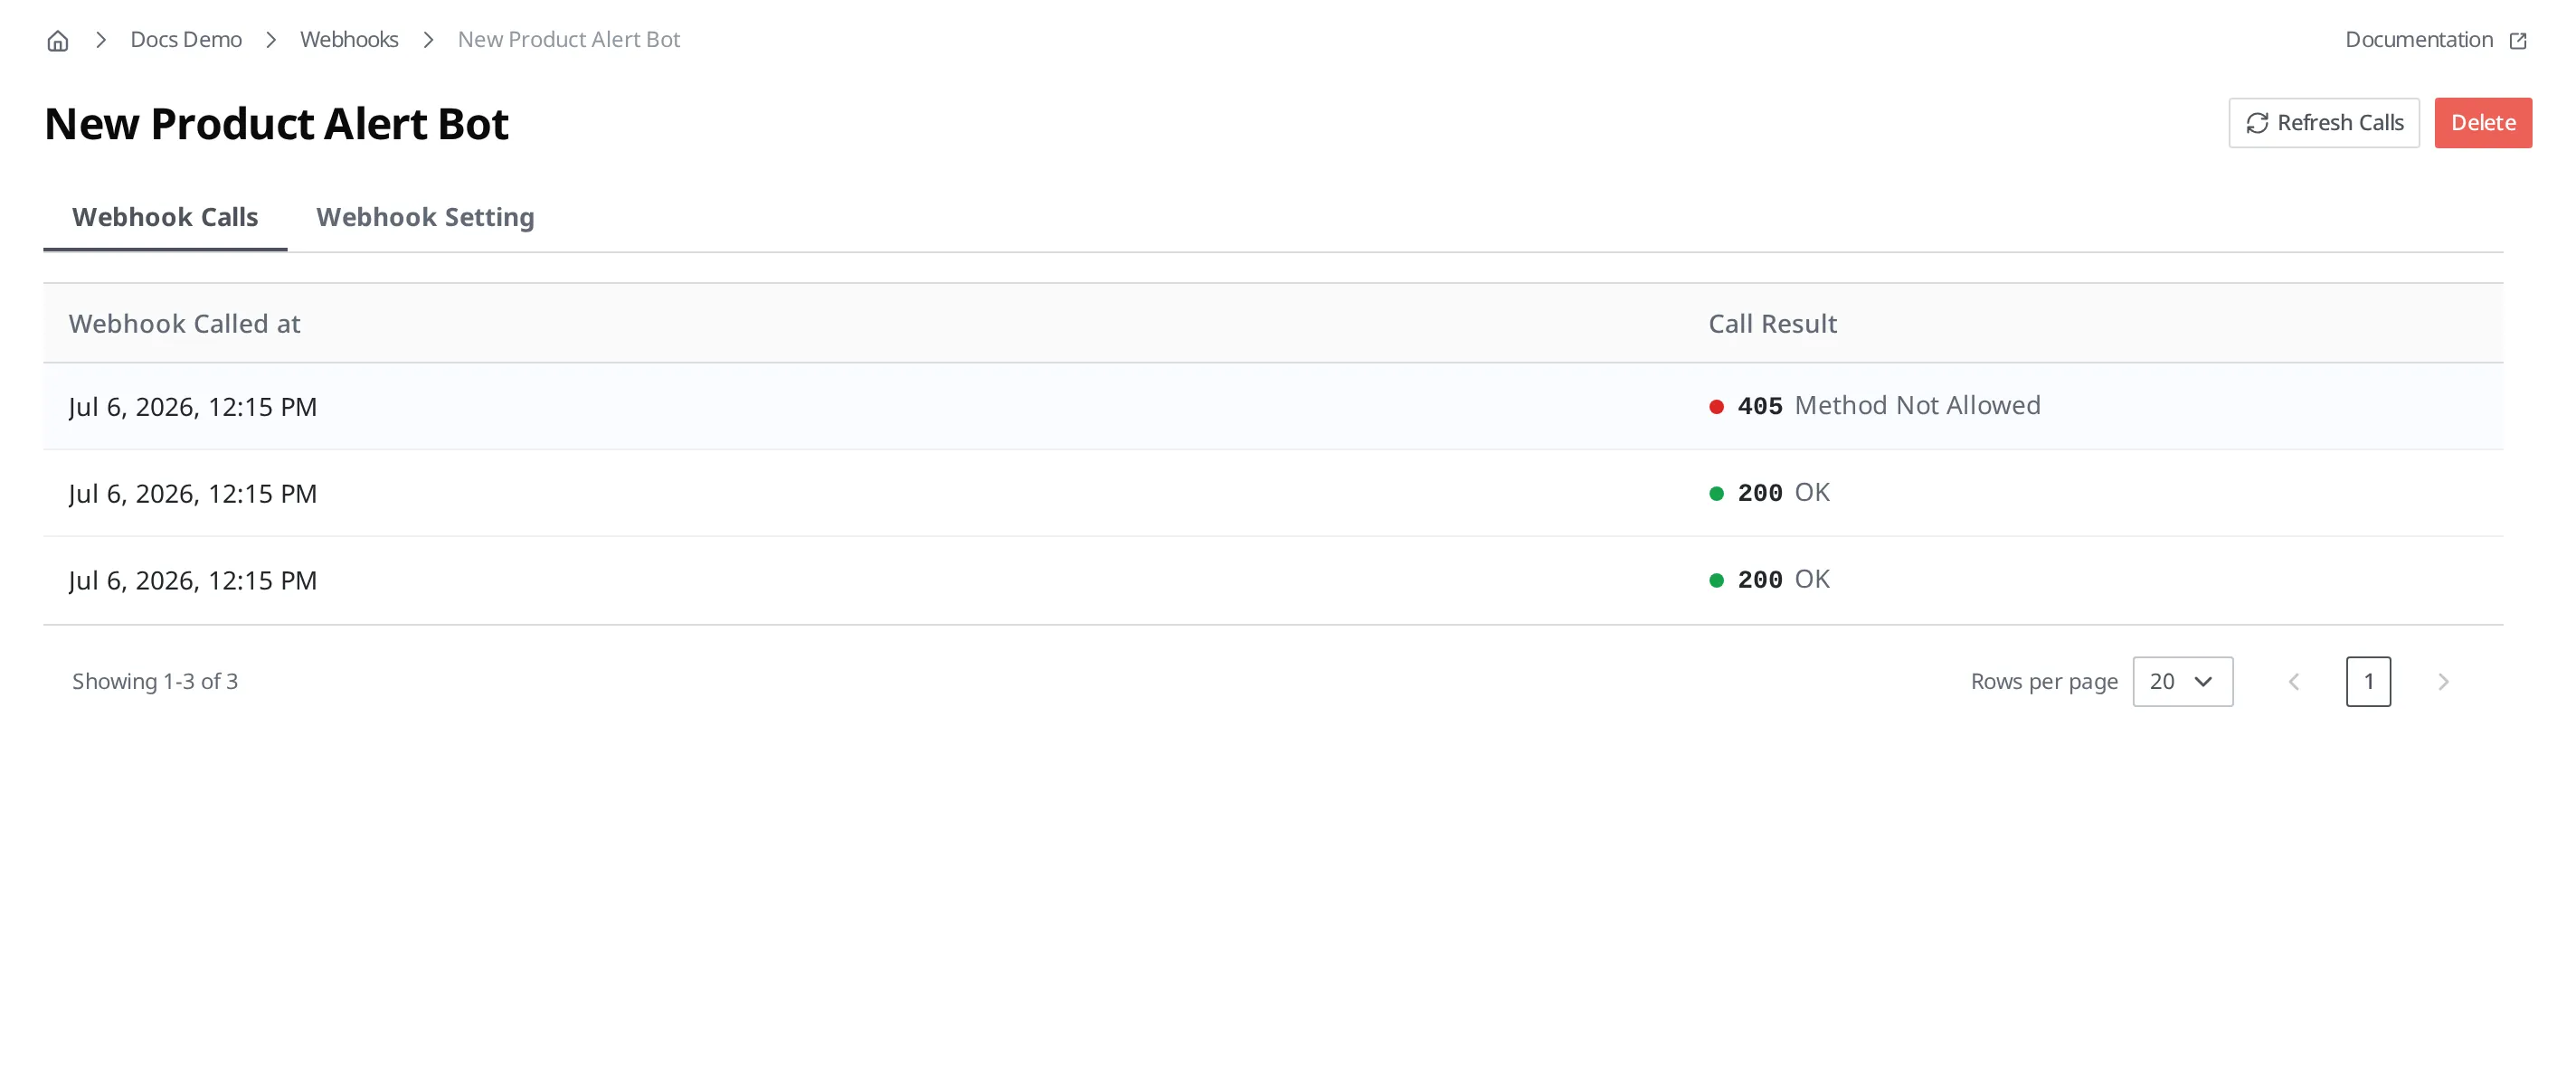Viewport: 2576px width, 1085px height.
Task: Click the last row's Jul 6 timestamp
Action: (193, 581)
